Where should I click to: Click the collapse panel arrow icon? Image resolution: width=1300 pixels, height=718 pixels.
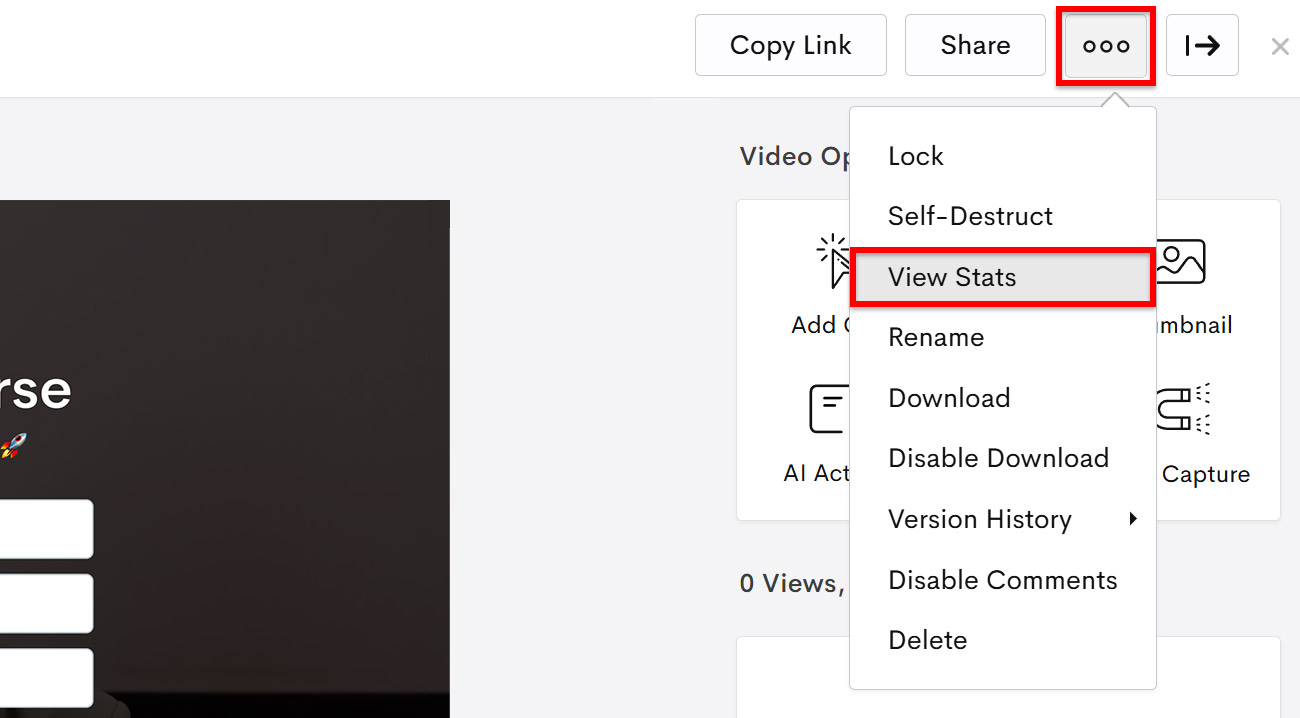pyautogui.click(x=1202, y=45)
